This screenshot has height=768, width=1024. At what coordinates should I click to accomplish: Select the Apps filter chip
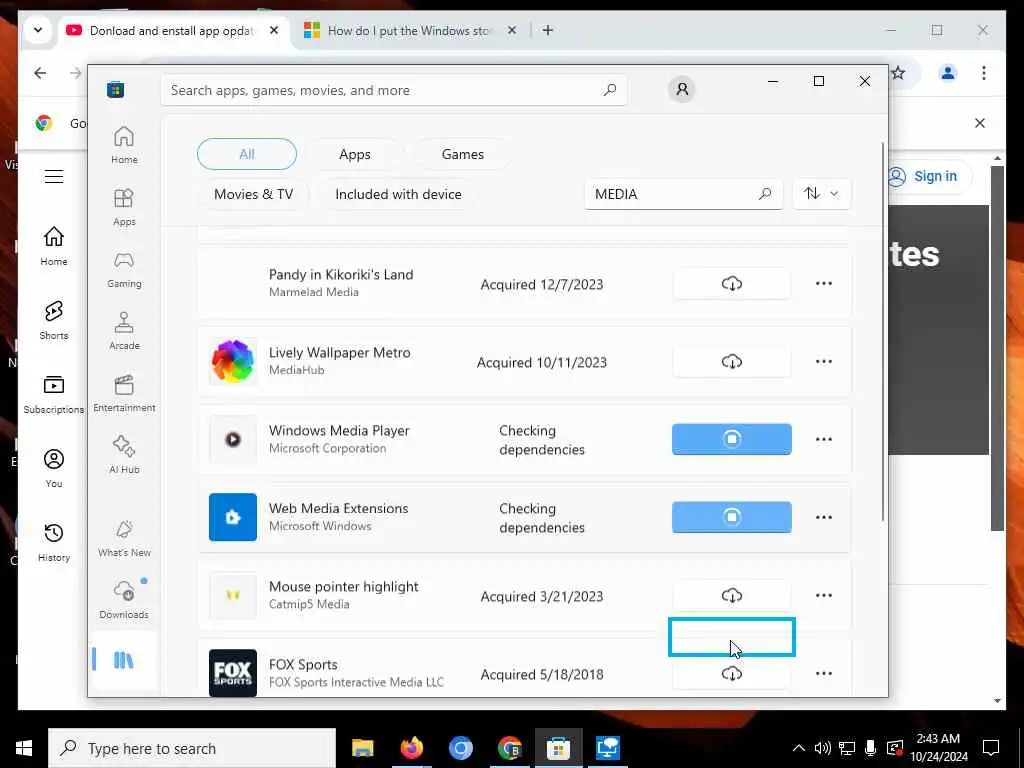click(x=355, y=154)
